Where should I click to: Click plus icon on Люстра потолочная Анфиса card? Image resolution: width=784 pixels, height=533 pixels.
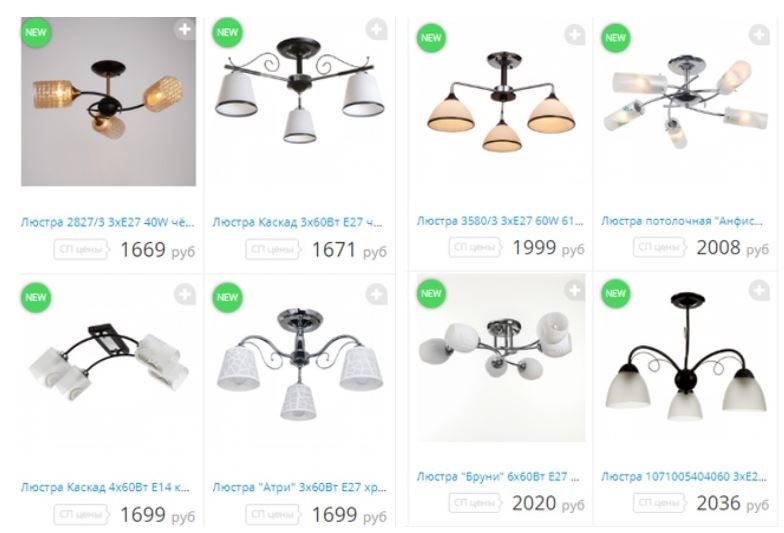(759, 35)
